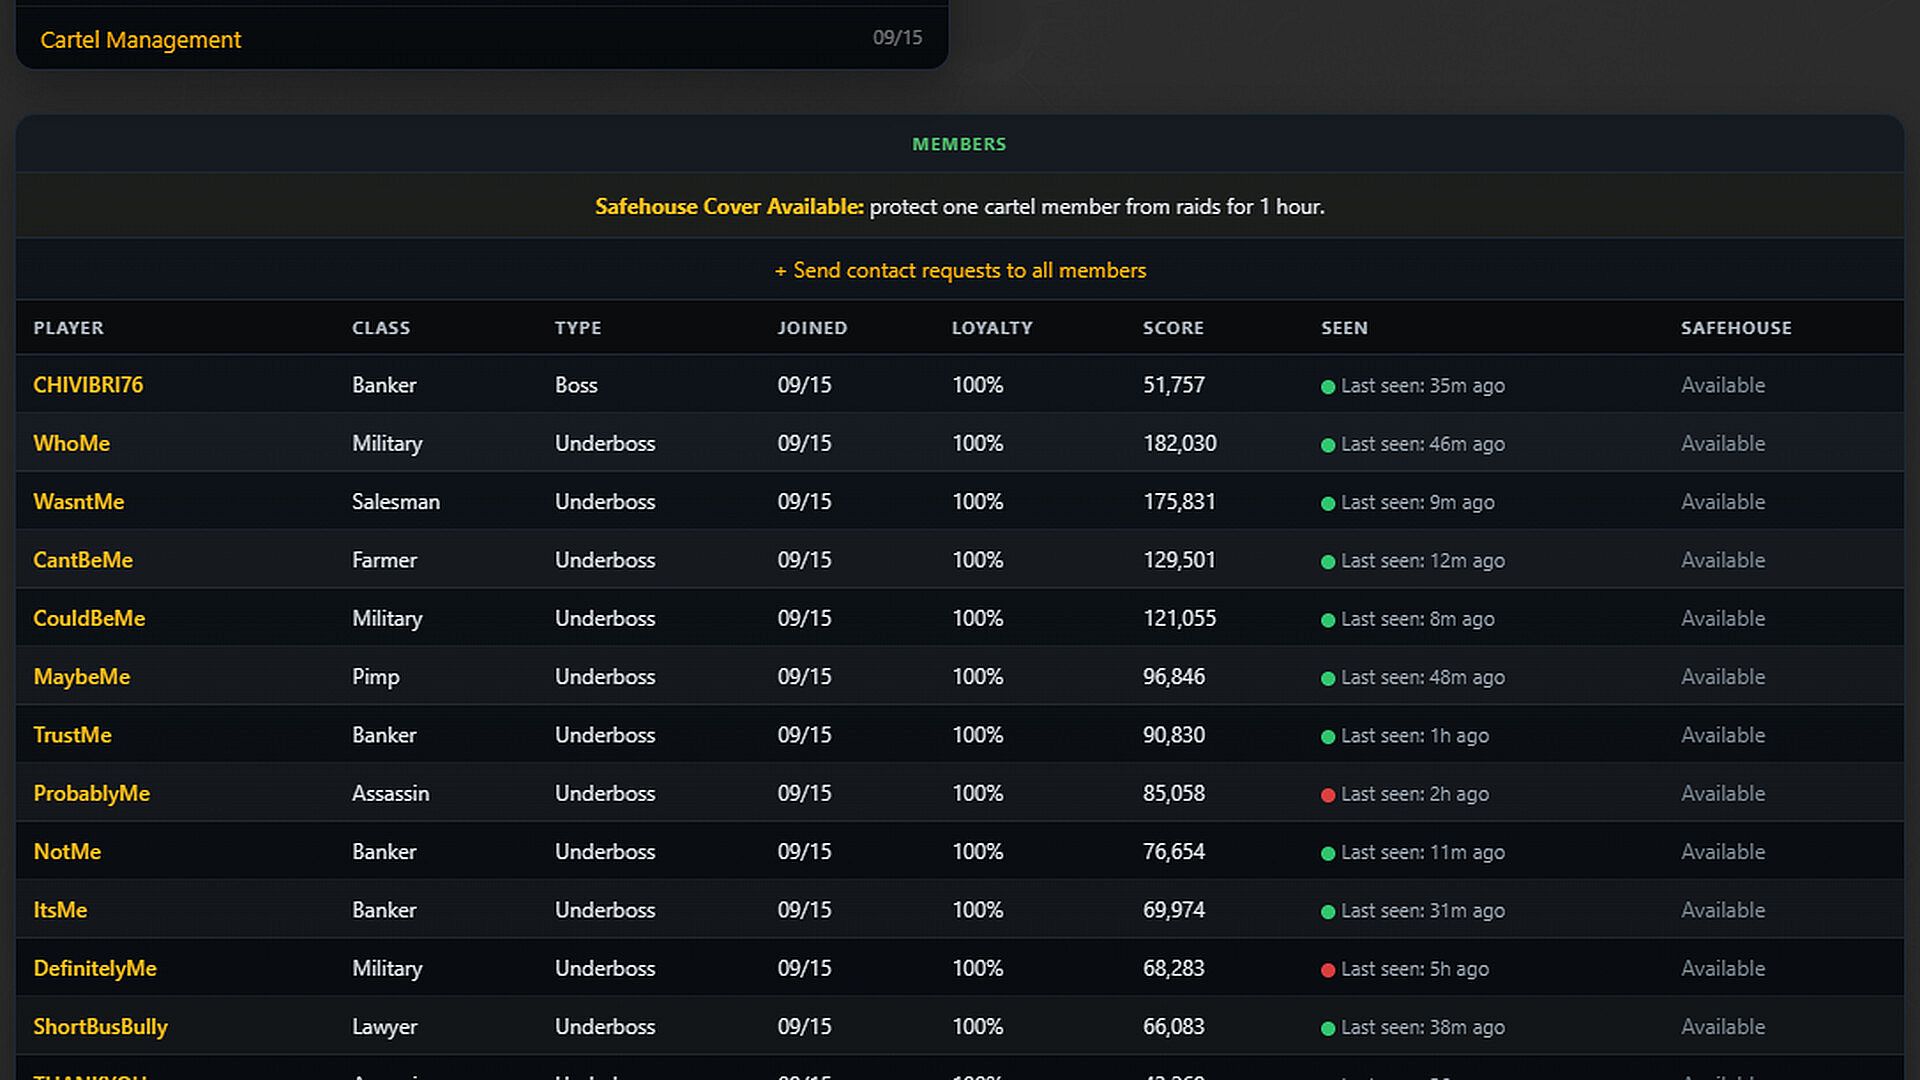Open WhoMe player profile

click(x=72, y=443)
